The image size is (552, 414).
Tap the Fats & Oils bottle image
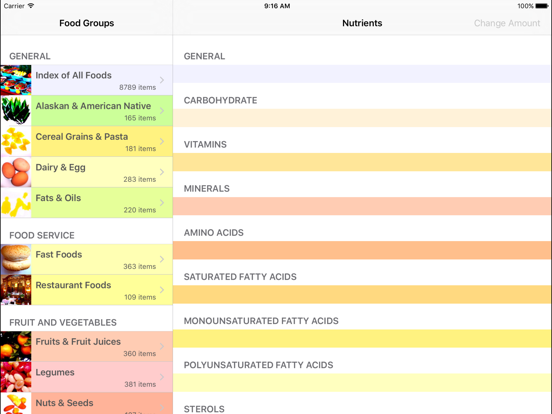pyautogui.click(x=16, y=202)
